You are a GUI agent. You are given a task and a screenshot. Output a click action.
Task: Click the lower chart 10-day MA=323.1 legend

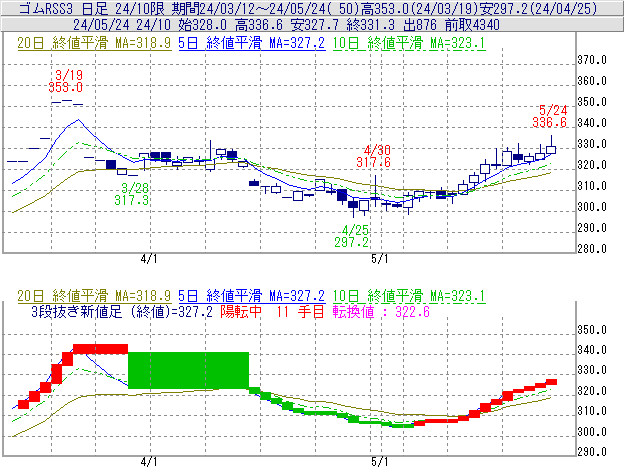409,296
